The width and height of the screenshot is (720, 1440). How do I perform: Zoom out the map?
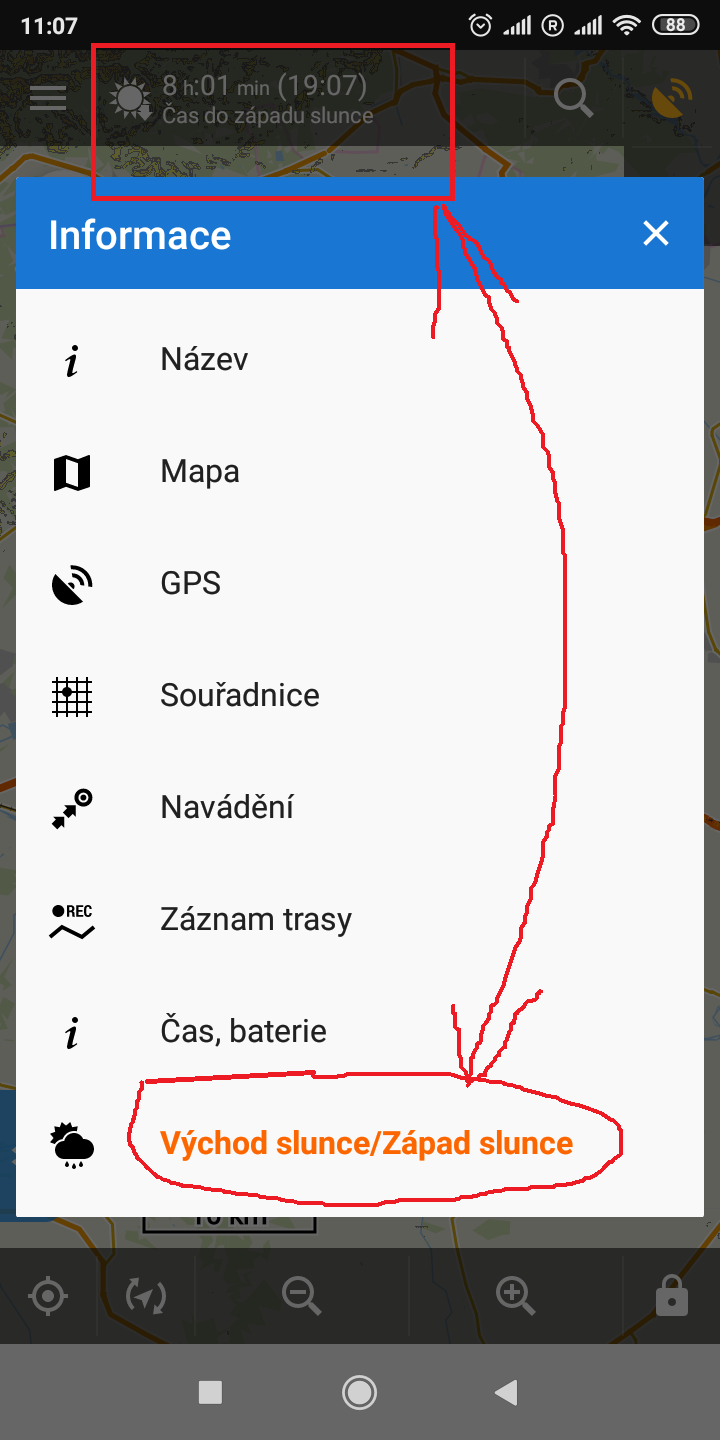(x=301, y=1297)
